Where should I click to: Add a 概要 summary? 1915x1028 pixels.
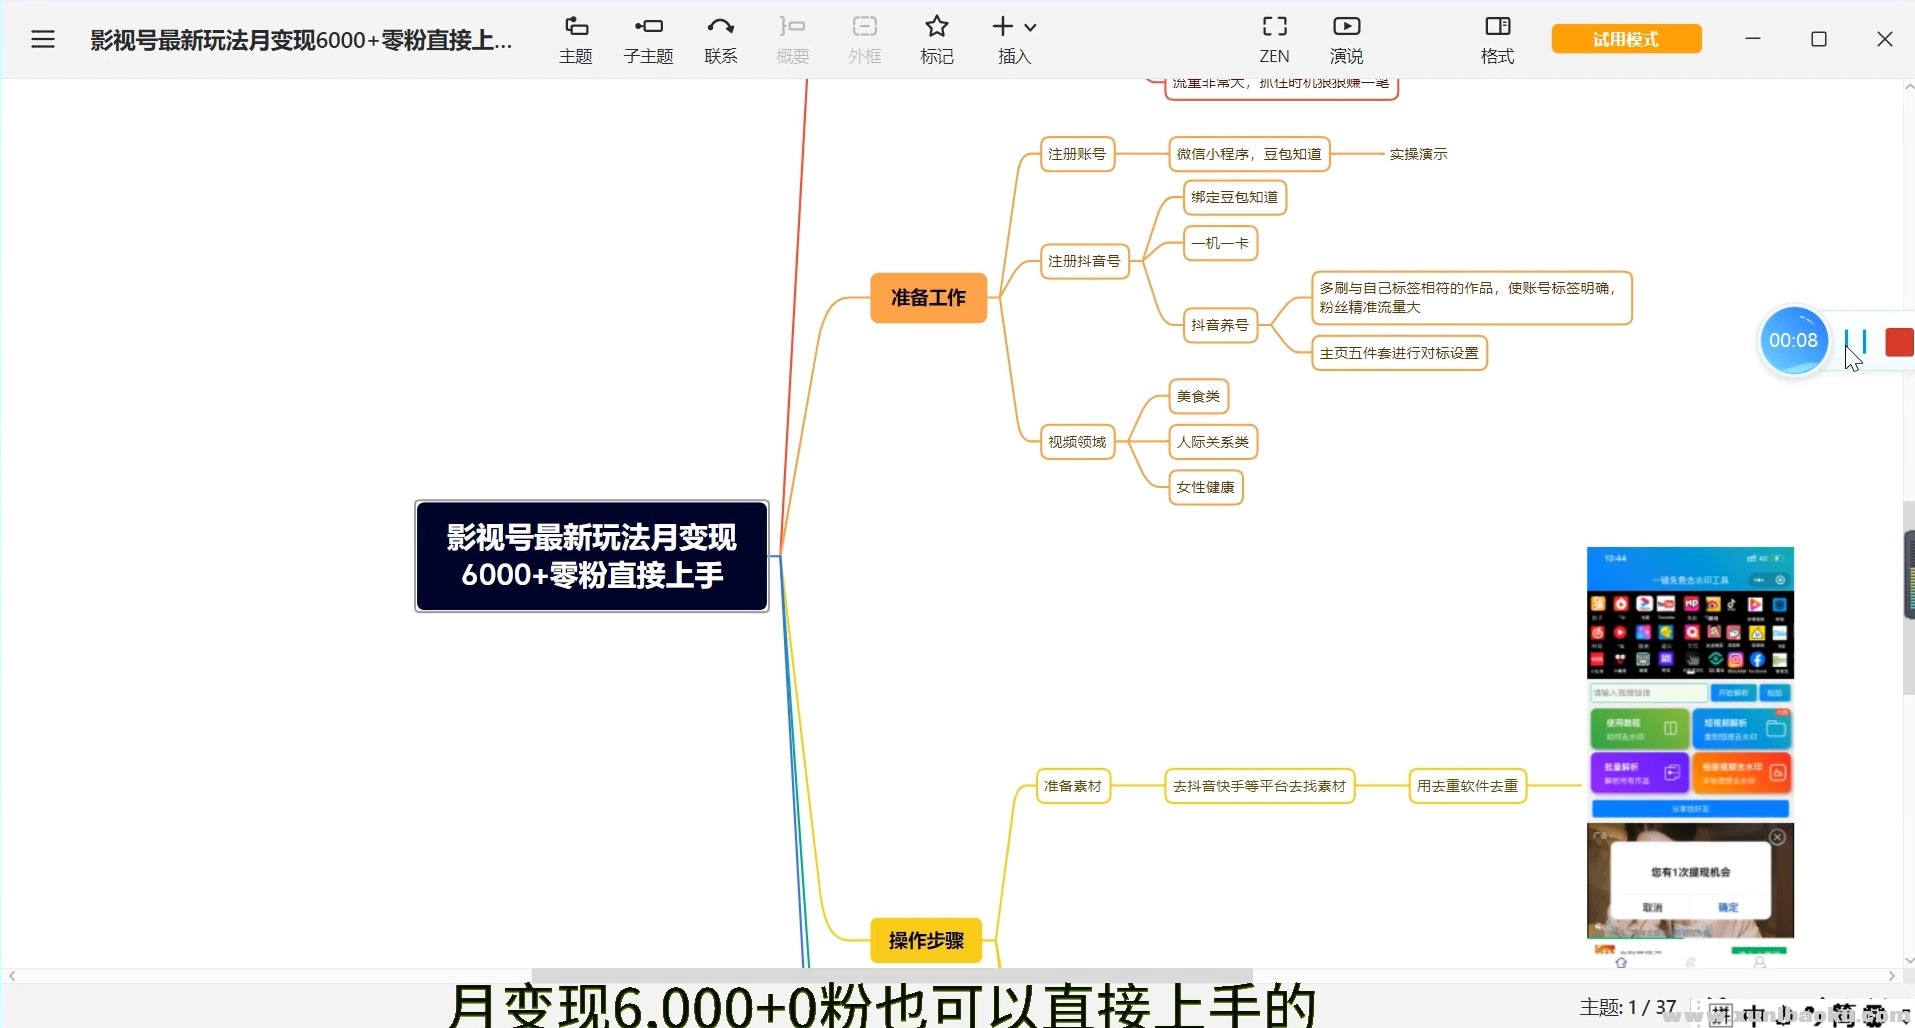point(792,39)
